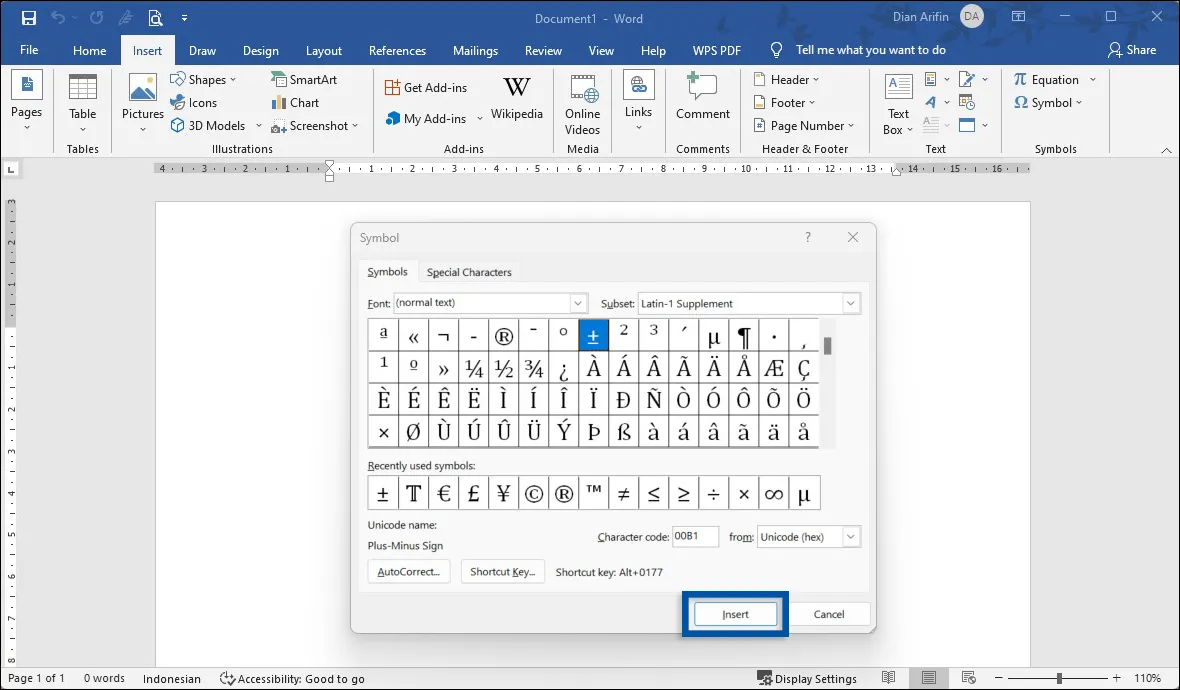
Task: Insert an Online Video
Action: point(582,103)
